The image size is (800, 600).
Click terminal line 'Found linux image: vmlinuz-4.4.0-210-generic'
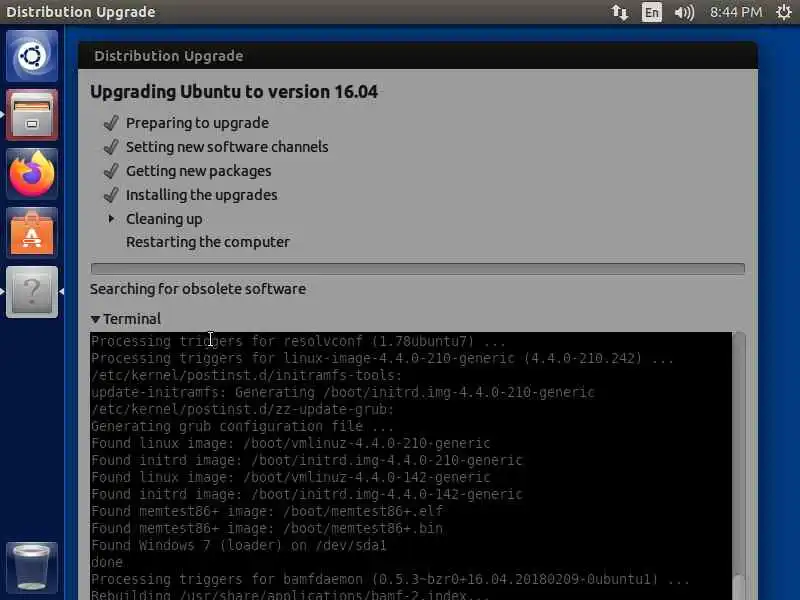coord(291,443)
